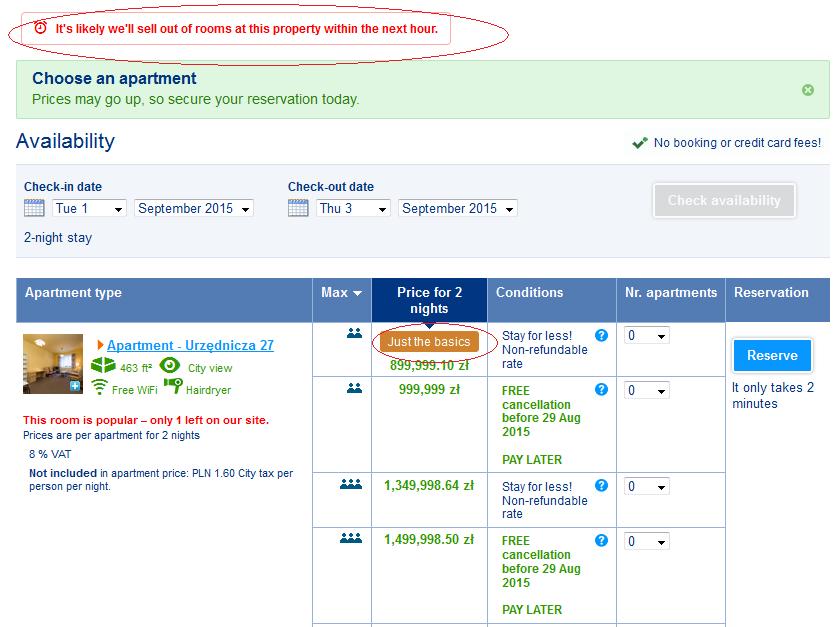Image resolution: width=839 pixels, height=627 pixels.
Task: Open the Apartment - Urzędnicza 27 link
Action: coord(190,346)
